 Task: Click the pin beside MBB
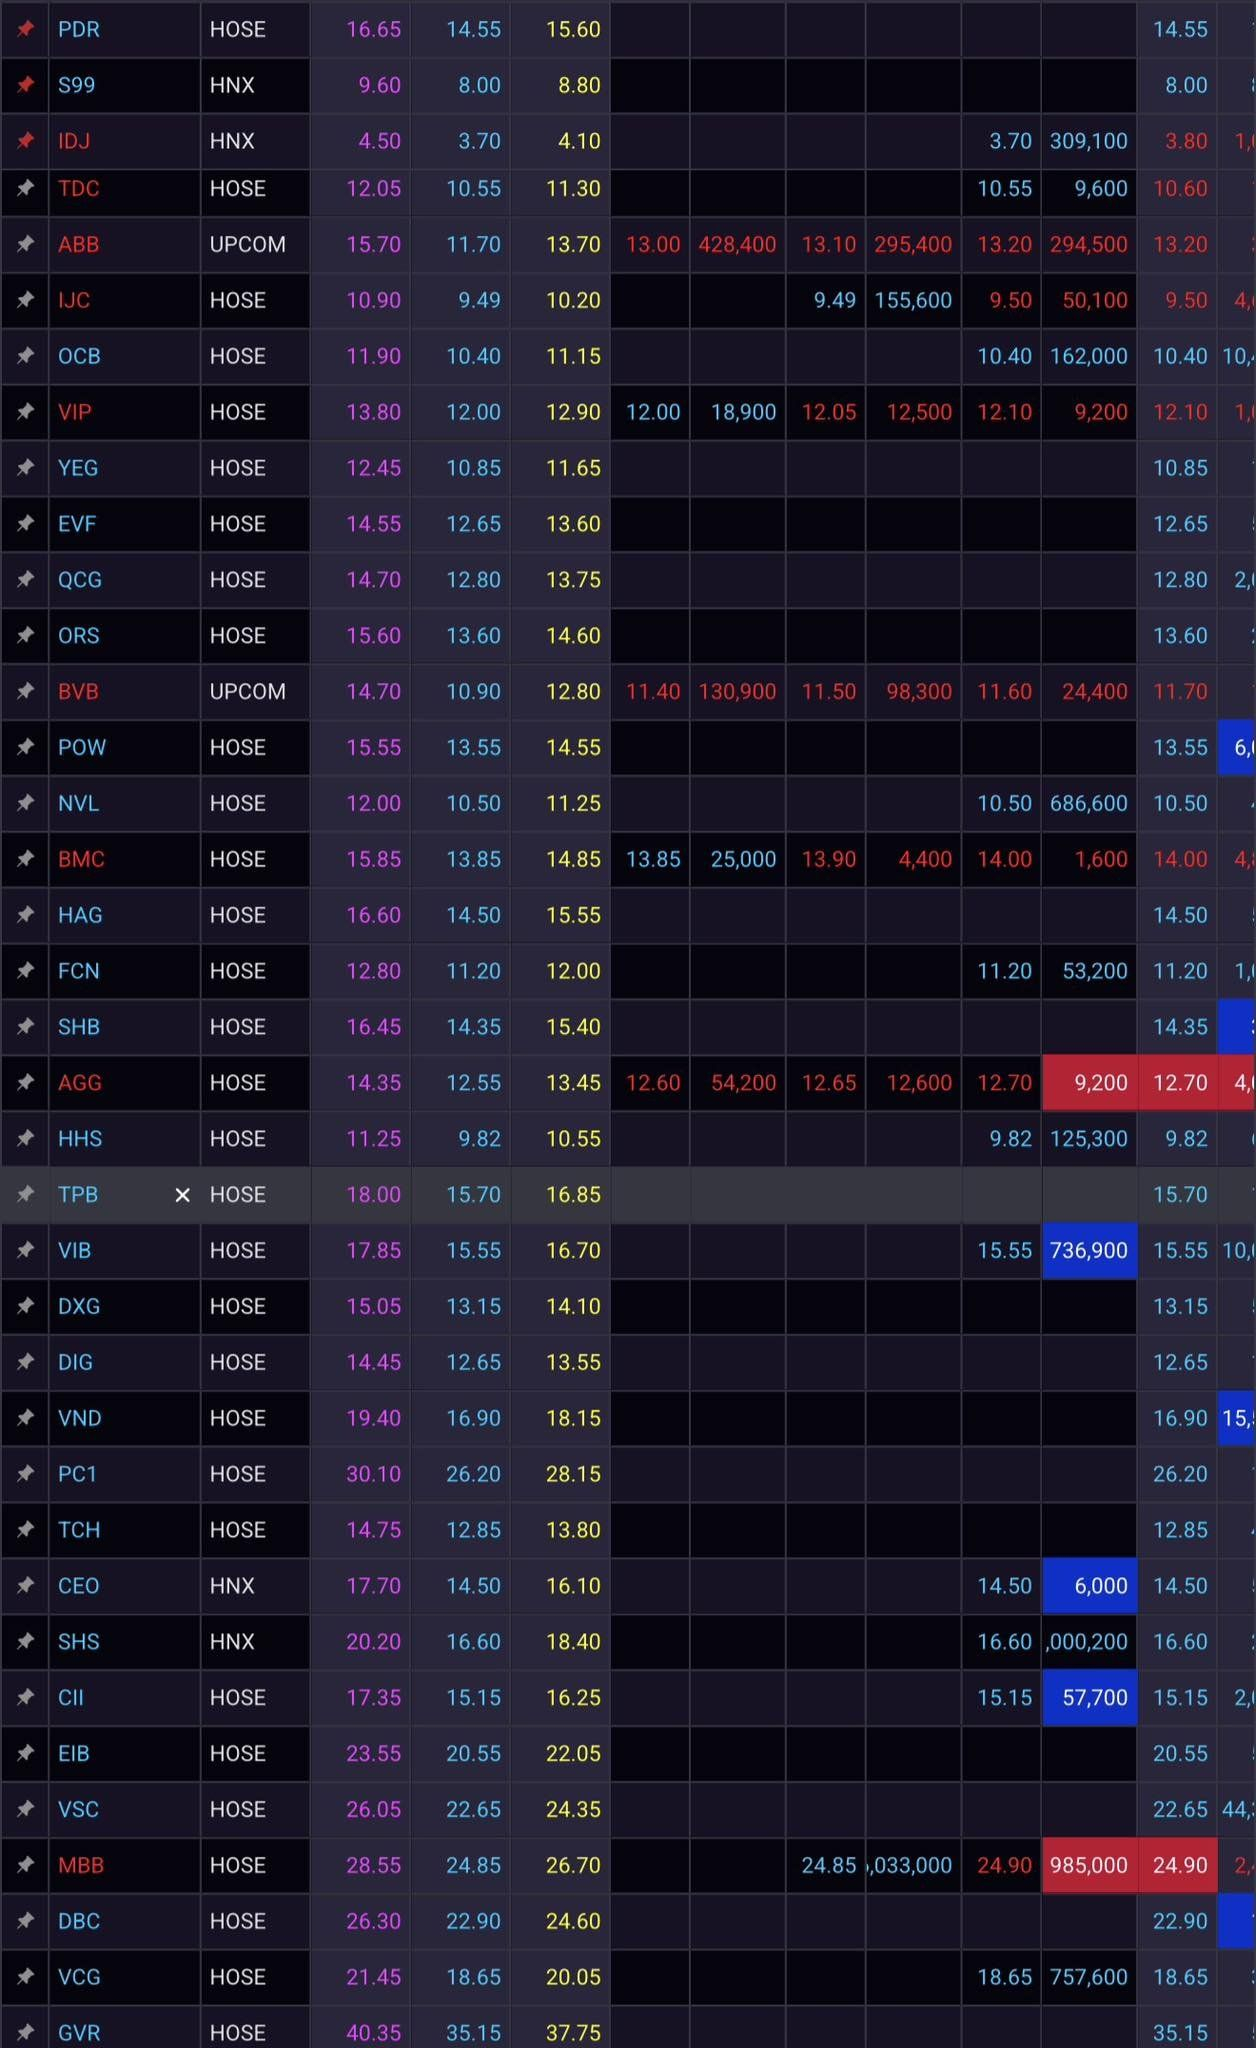pyautogui.click(x=25, y=1866)
